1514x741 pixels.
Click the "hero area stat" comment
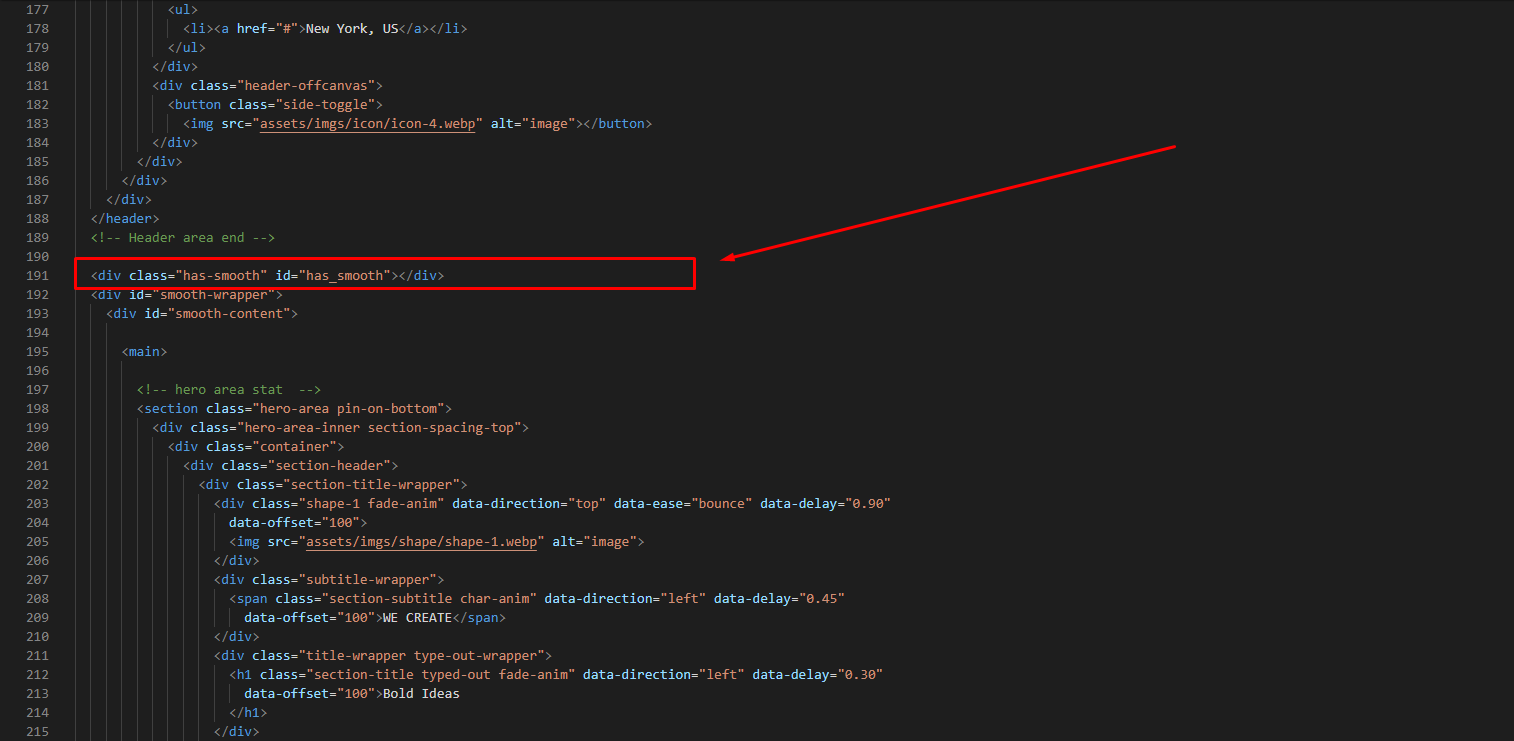coord(228,389)
